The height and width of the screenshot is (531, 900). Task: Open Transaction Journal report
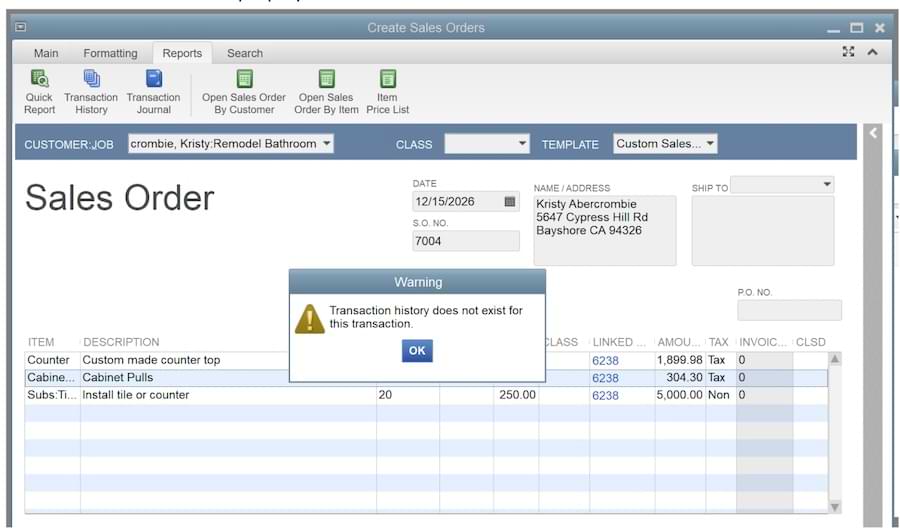(153, 92)
